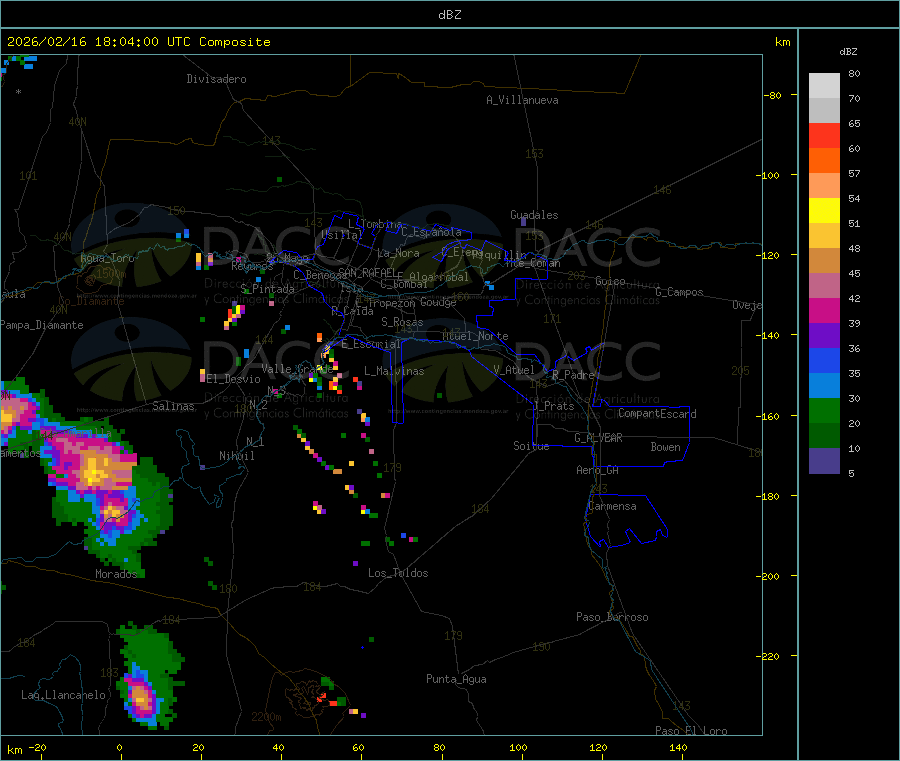Click the Atuel_Norte map label

[475, 336]
